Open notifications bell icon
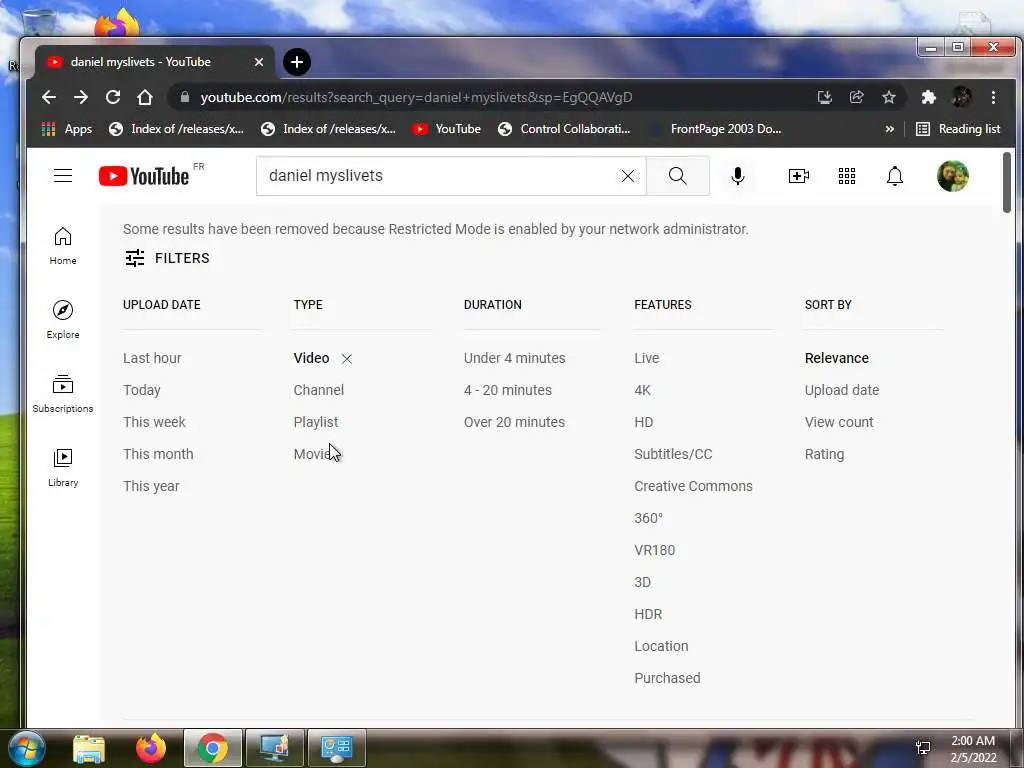 (x=895, y=176)
